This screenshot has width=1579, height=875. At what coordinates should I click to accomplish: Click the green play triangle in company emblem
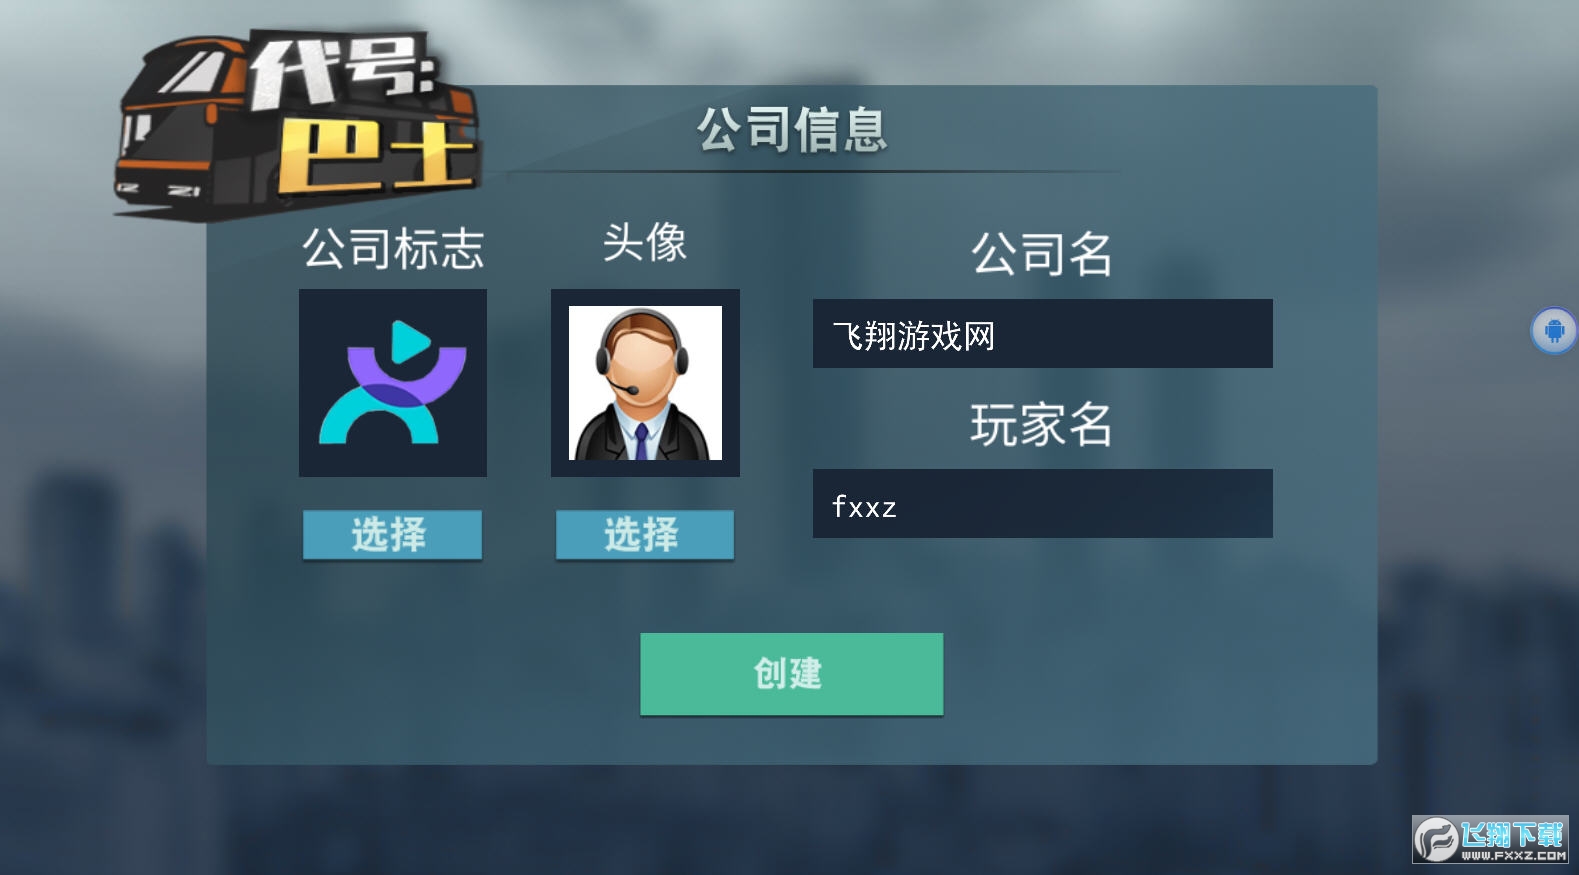409,342
